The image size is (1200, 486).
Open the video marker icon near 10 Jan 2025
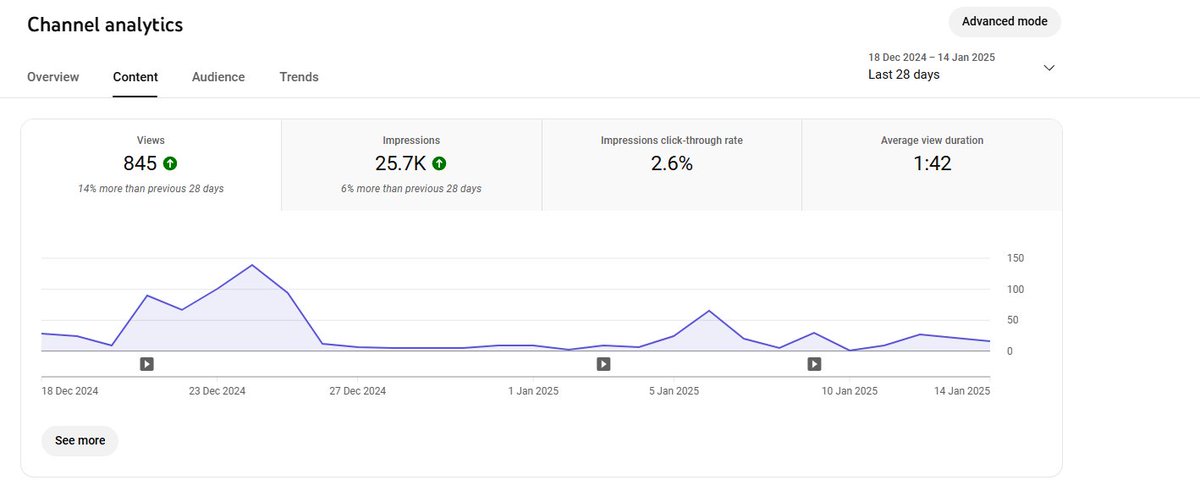814,364
